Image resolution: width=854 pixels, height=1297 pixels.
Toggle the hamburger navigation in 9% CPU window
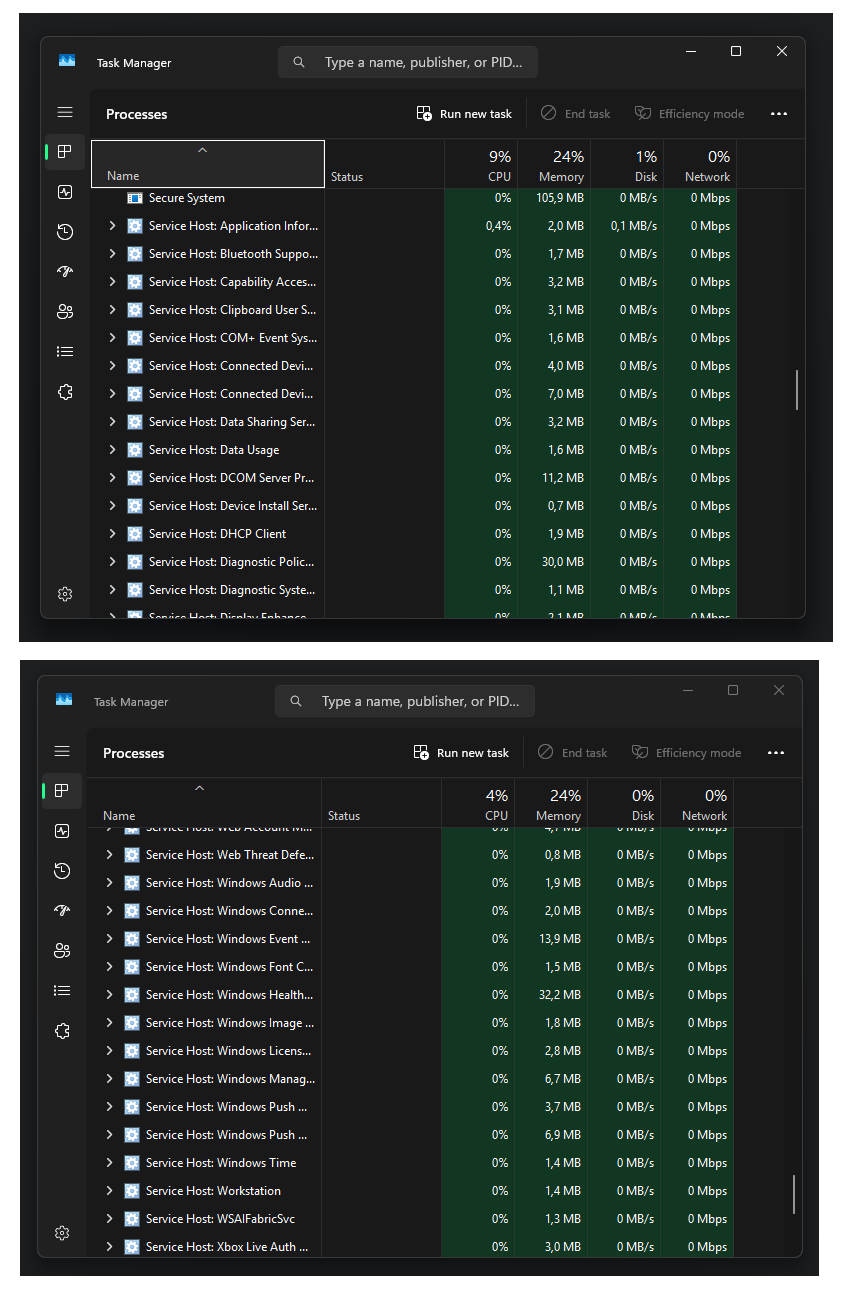pos(65,112)
